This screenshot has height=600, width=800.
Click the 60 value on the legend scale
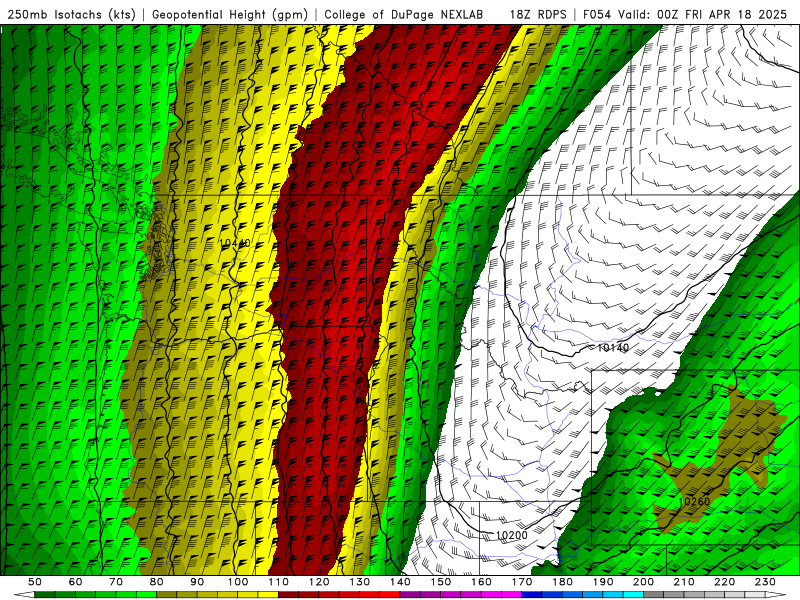75,582
